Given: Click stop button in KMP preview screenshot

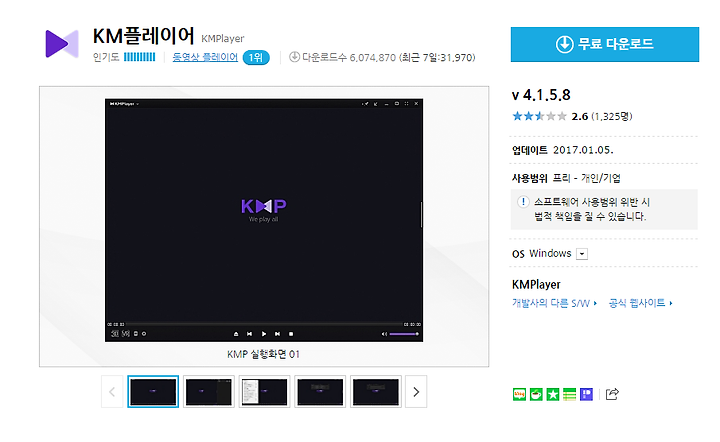Looking at the screenshot, I should pos(291,334).
